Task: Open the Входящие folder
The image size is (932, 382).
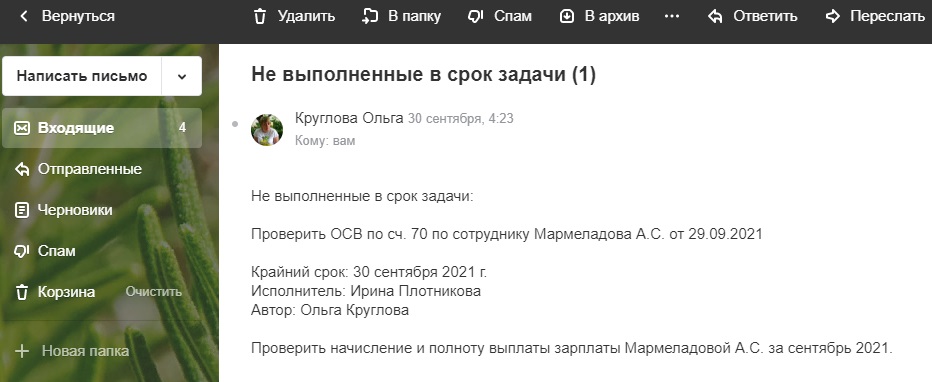Action: [102, 128]
